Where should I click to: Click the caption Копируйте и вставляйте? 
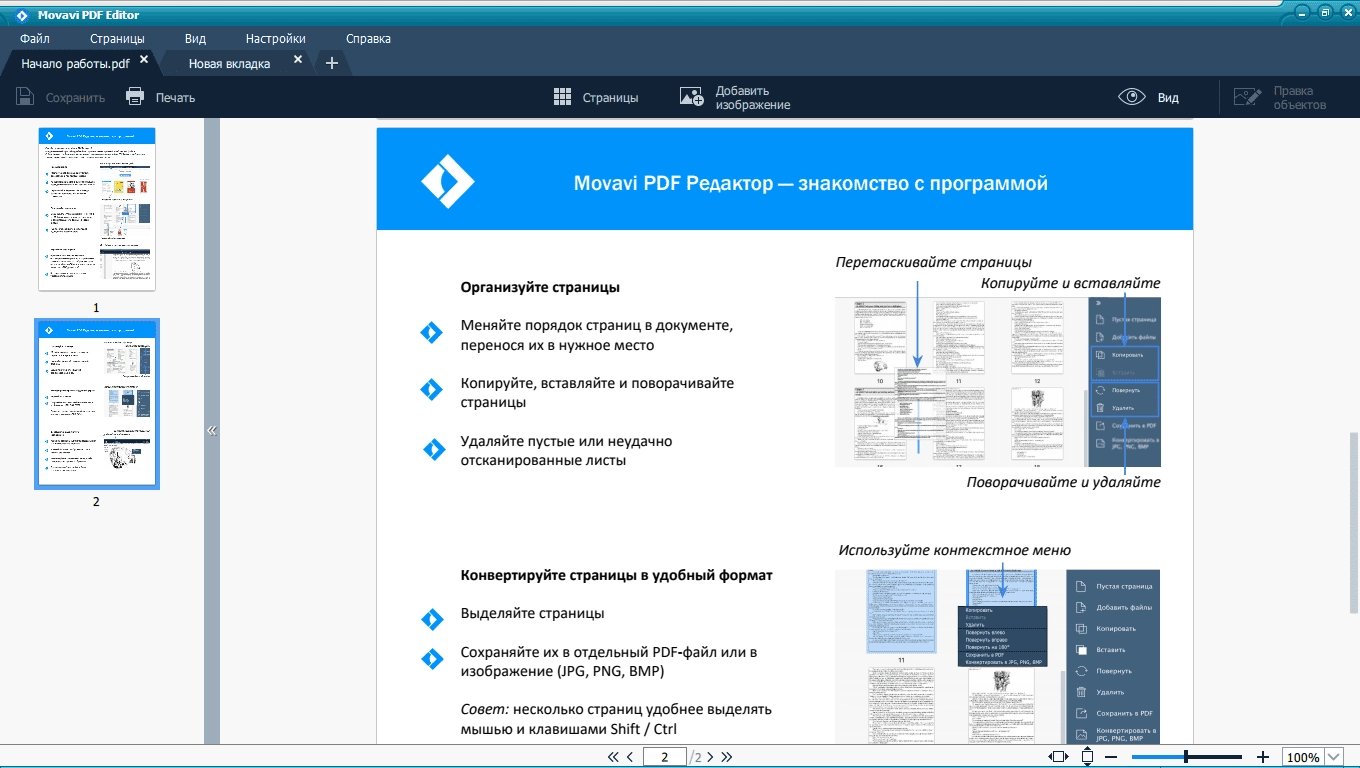pyautogui.click(x=1070, y=283)
